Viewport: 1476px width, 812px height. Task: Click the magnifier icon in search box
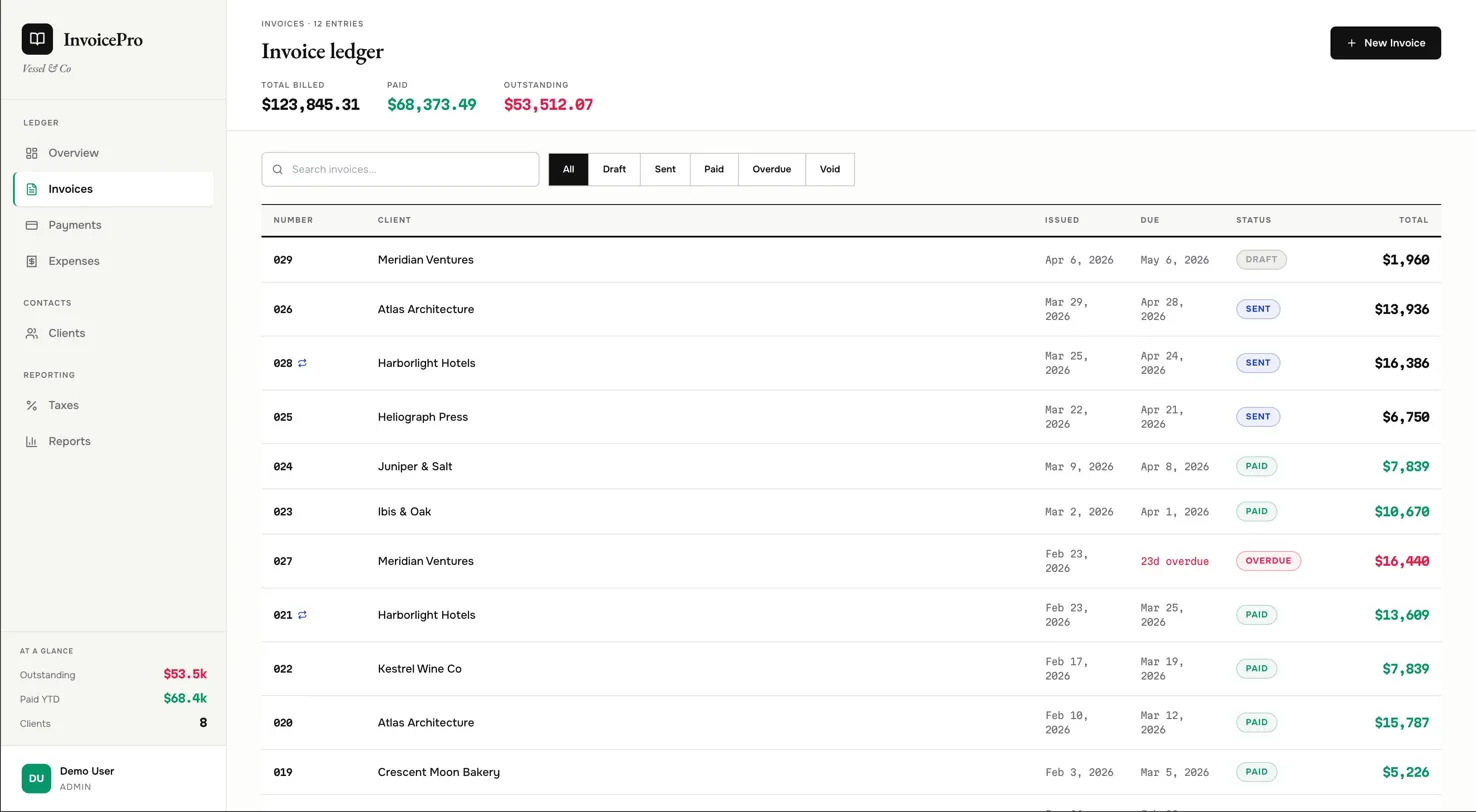(x=278, y=170)
